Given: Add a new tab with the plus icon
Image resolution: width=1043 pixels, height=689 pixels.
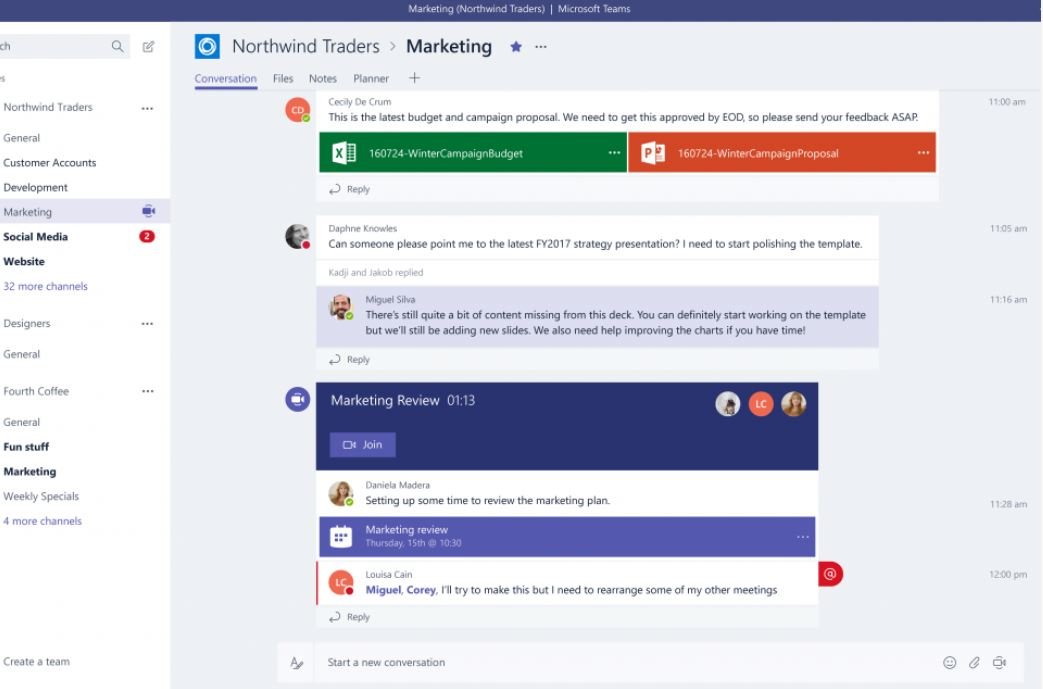Looking at the screenshot, I should (x=414, y=78).
